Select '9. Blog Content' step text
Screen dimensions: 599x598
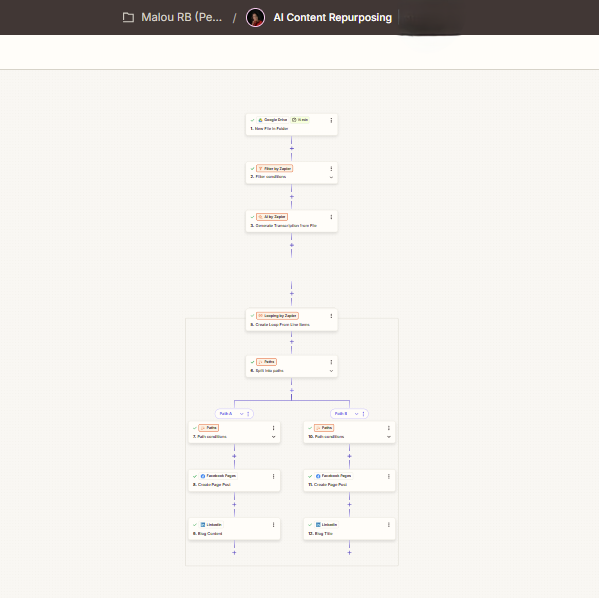207,533
